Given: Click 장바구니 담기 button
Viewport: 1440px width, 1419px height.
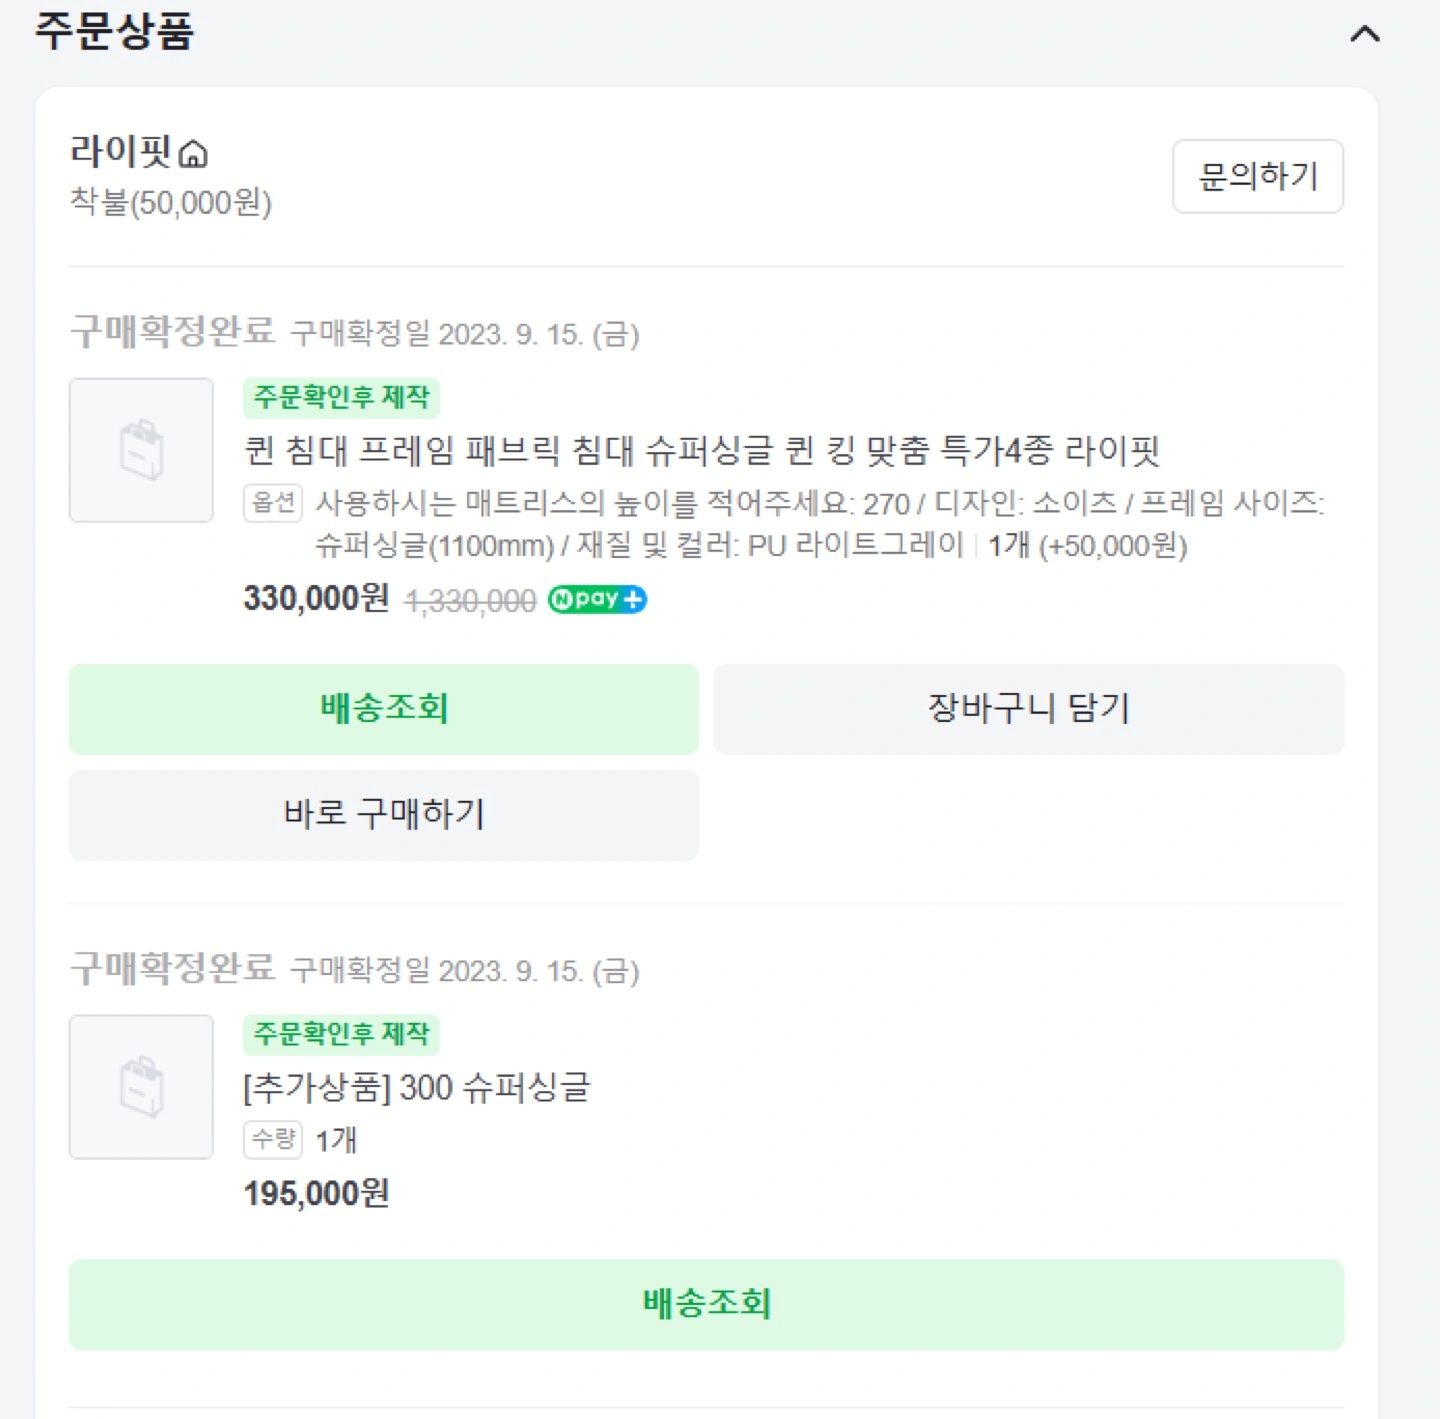Looking at the screenshot, I should point(1029,709).
